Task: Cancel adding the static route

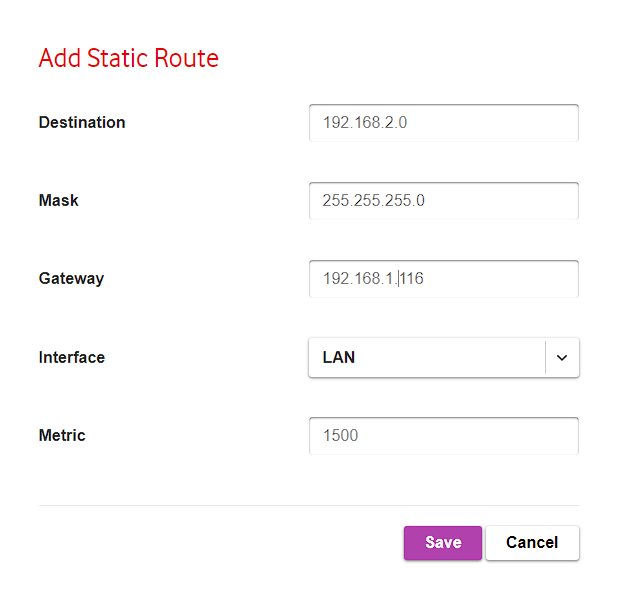Action: (x=532, y=543)
